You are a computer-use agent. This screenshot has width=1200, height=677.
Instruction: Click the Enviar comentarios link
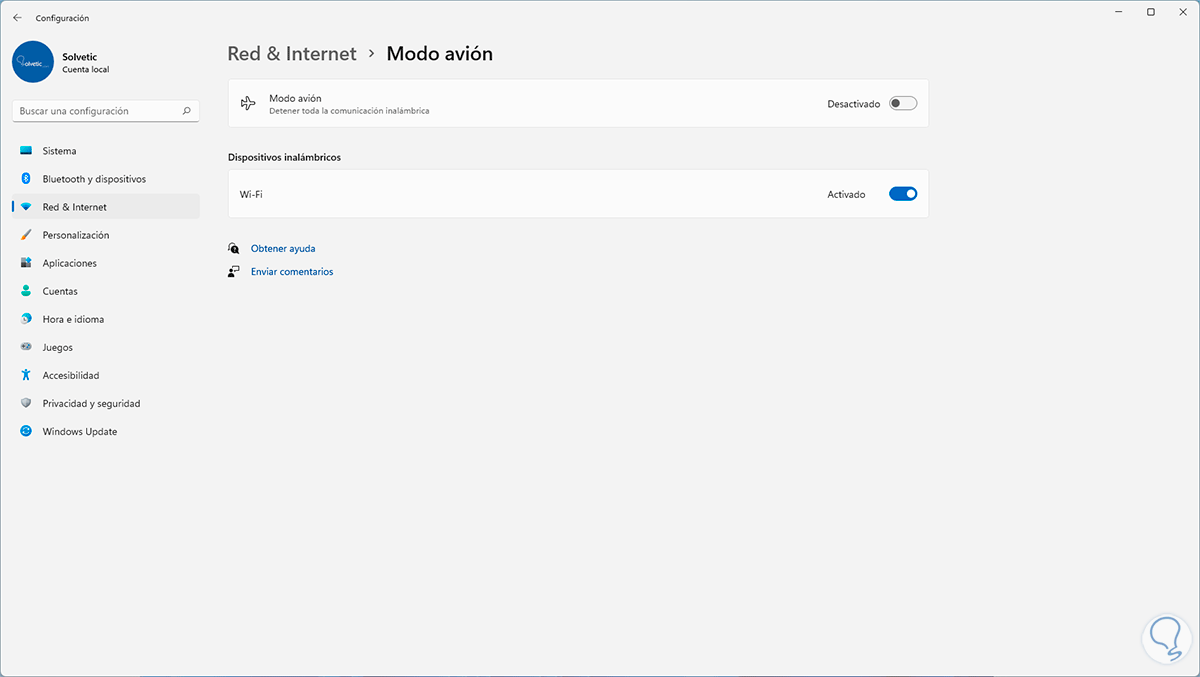click(292, 272)
